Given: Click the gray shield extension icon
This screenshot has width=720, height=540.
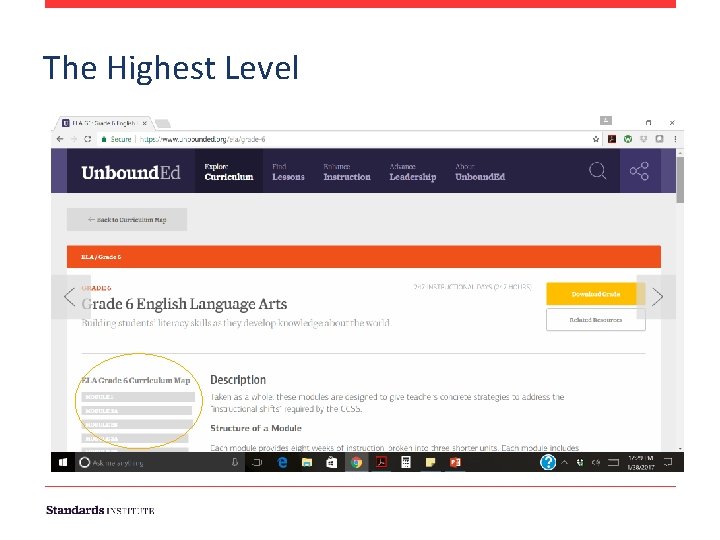Looking at the screenshot, I should [x=644, y=139].
